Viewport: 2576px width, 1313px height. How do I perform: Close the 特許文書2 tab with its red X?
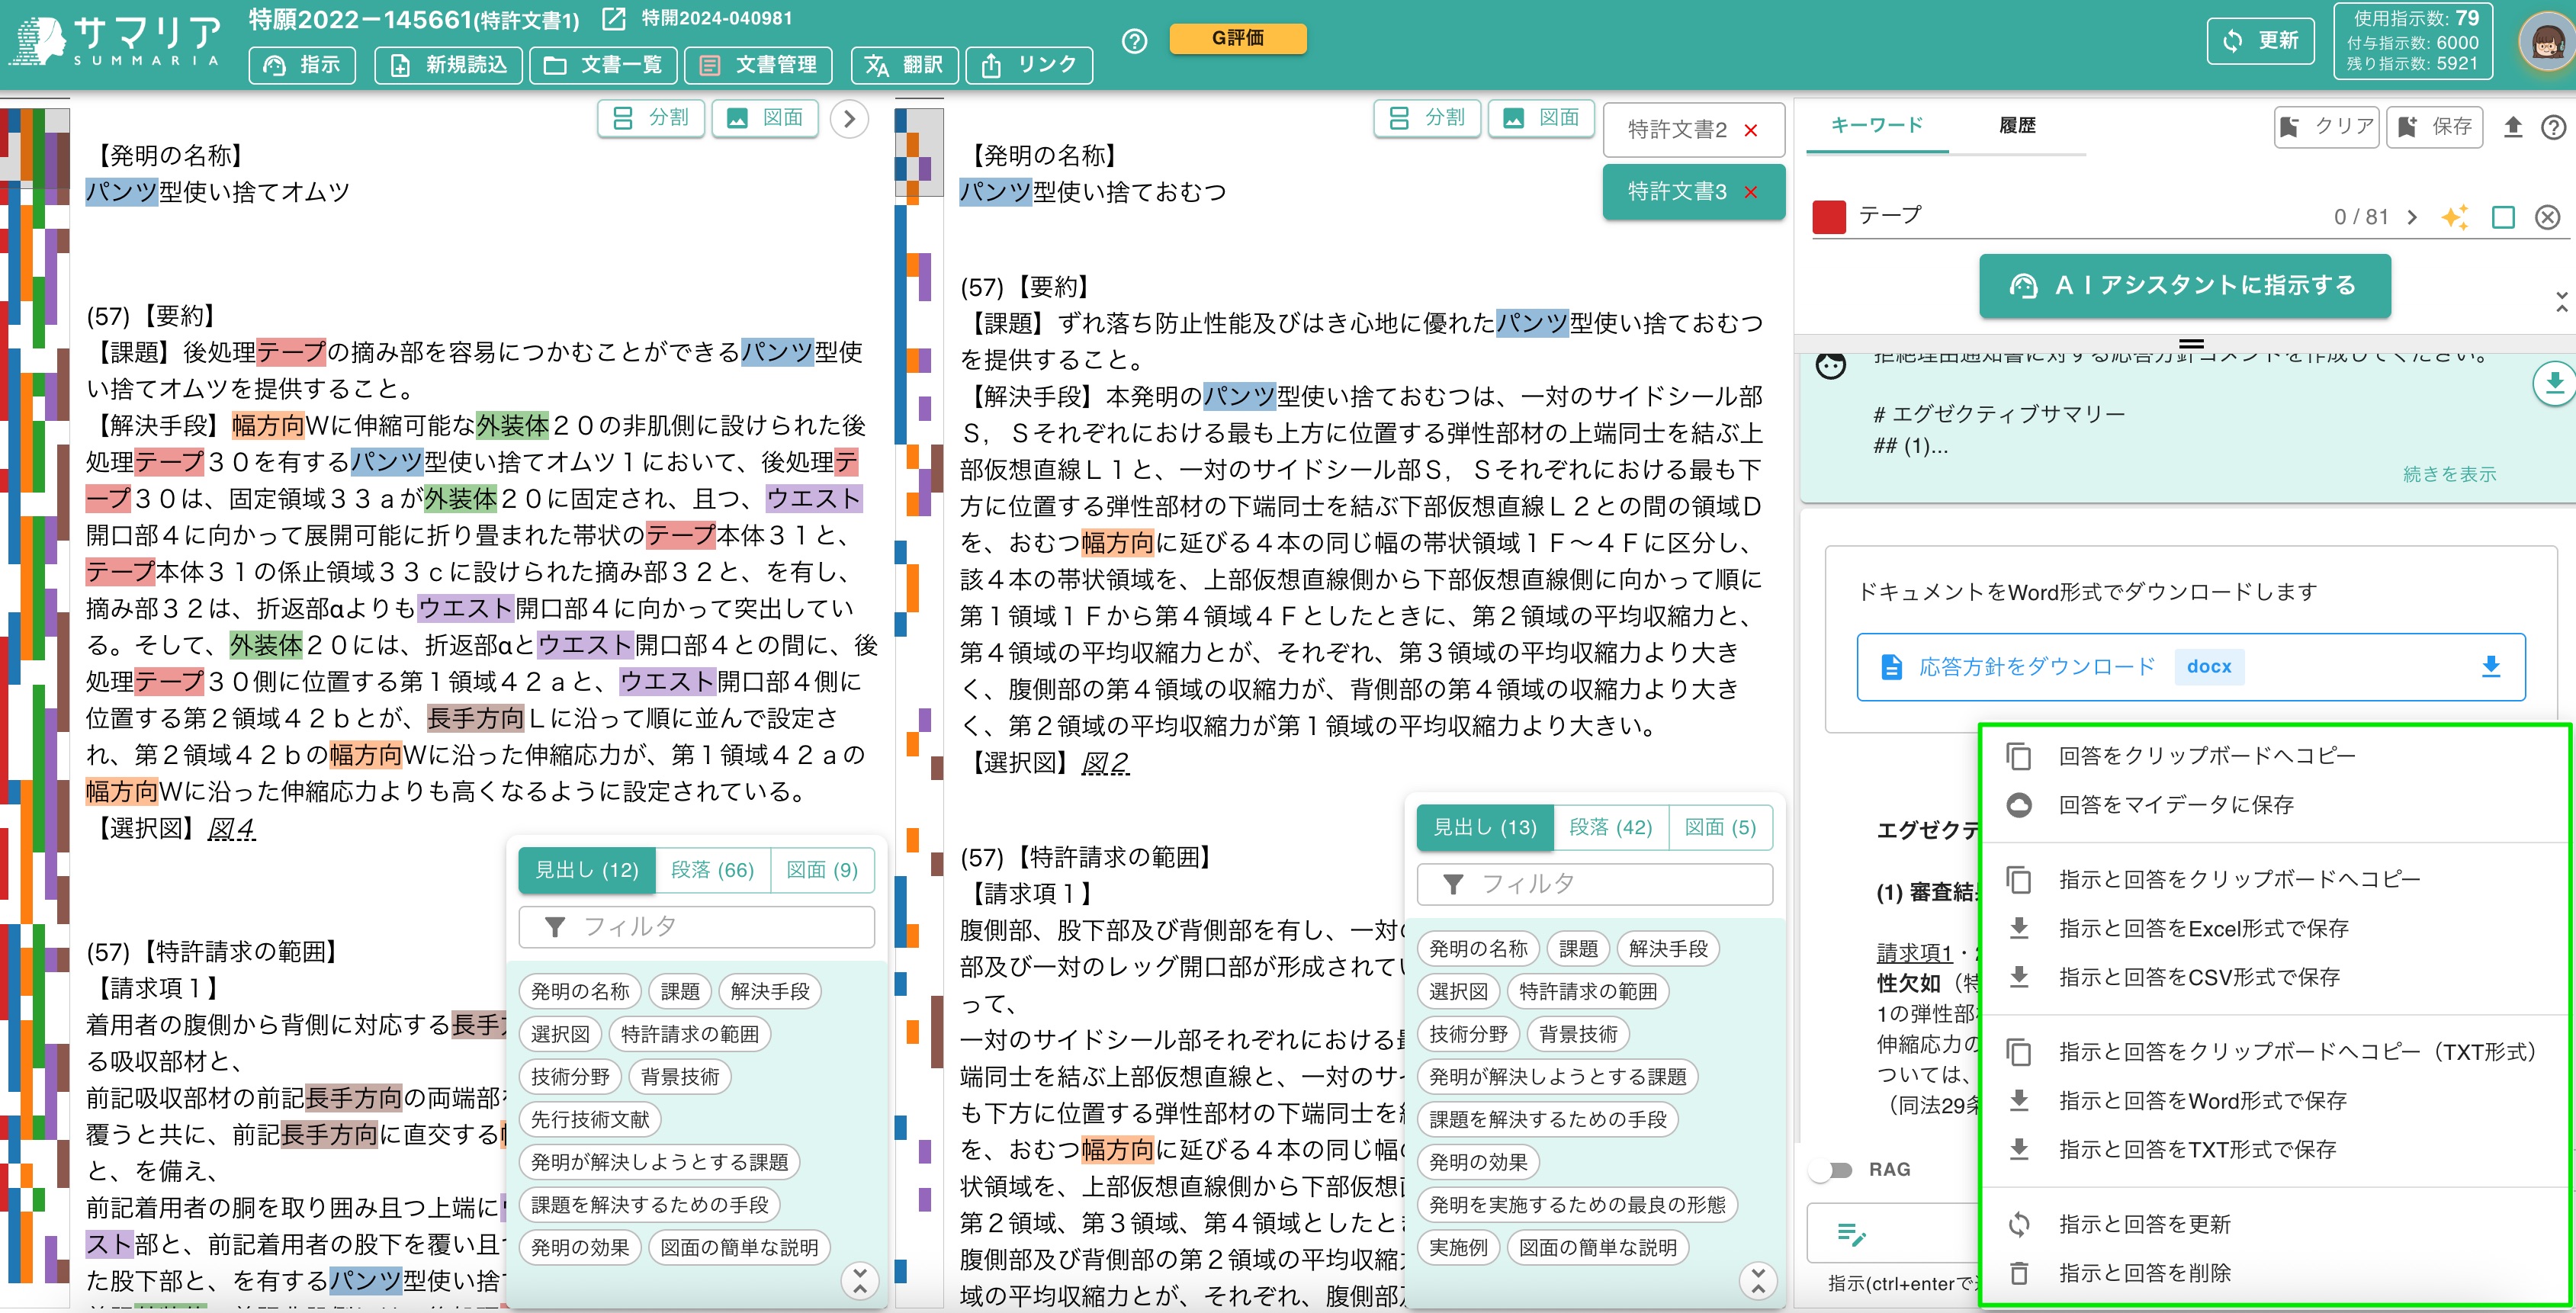[1750, 130]
